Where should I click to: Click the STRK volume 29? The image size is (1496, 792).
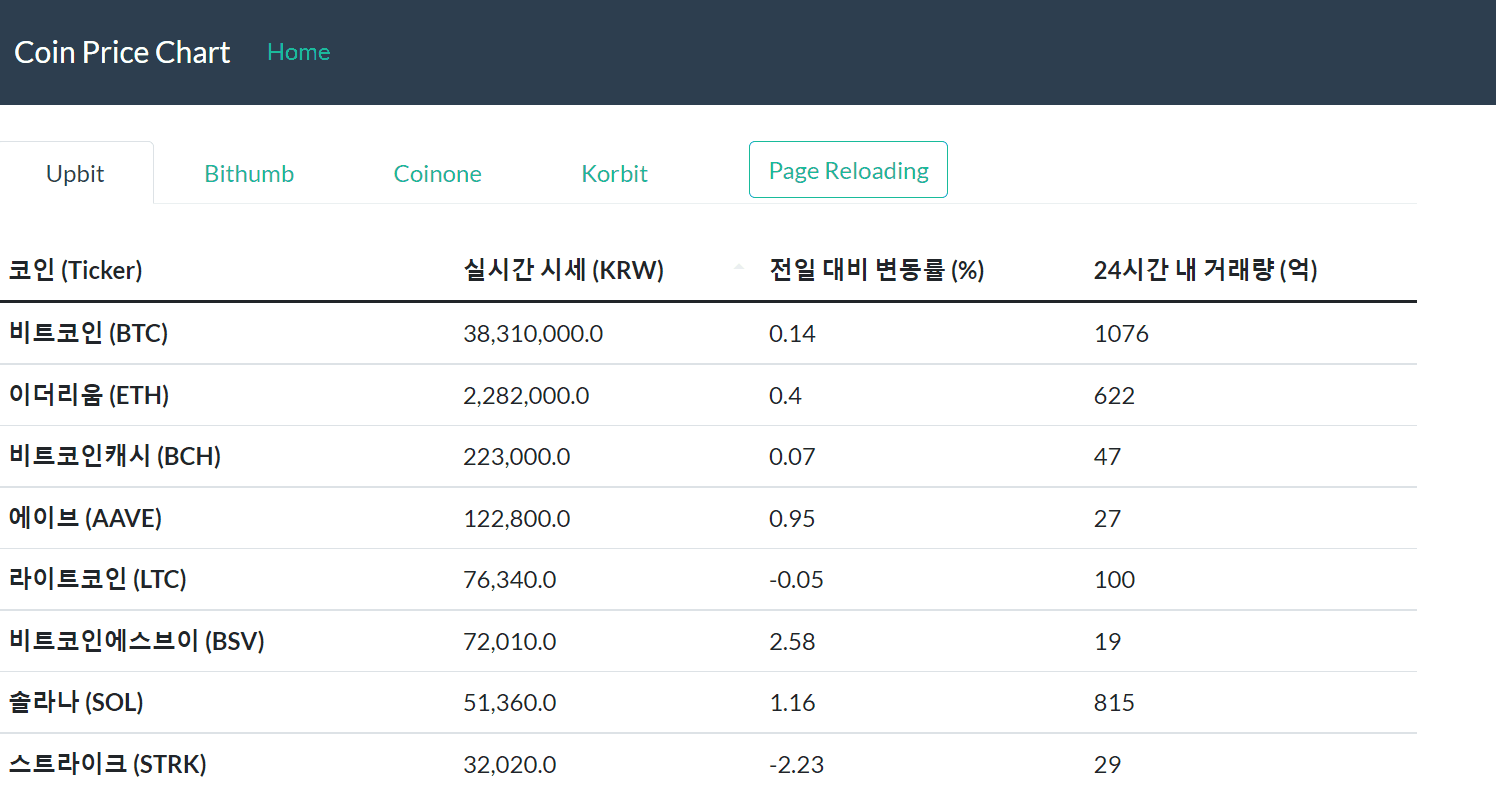tap(1107, 765)
